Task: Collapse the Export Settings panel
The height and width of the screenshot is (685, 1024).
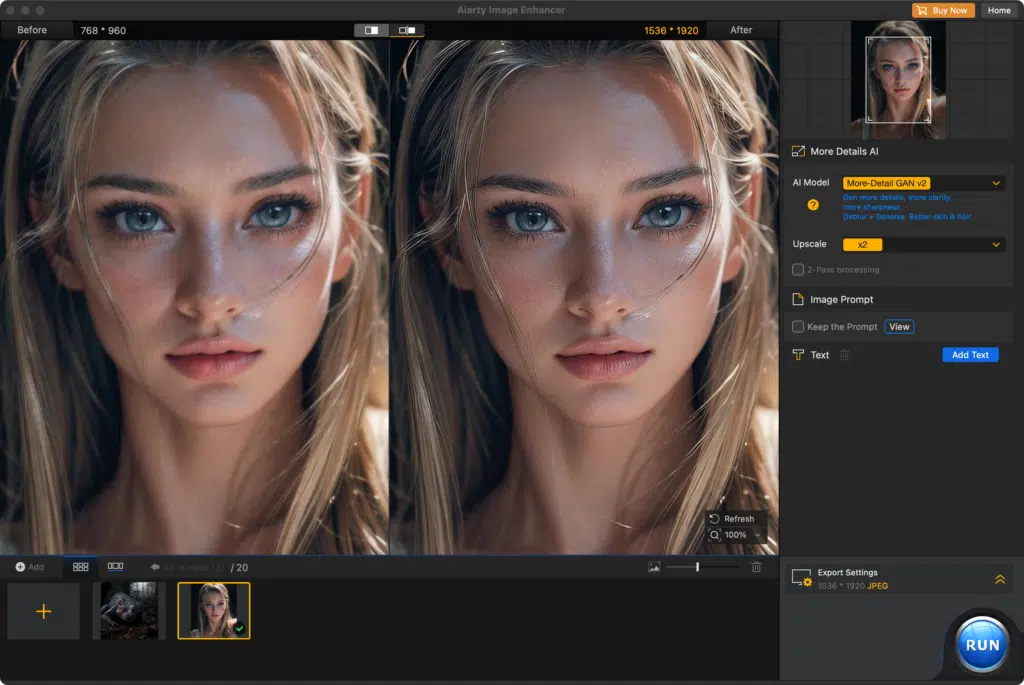Action: pos(999,578)
